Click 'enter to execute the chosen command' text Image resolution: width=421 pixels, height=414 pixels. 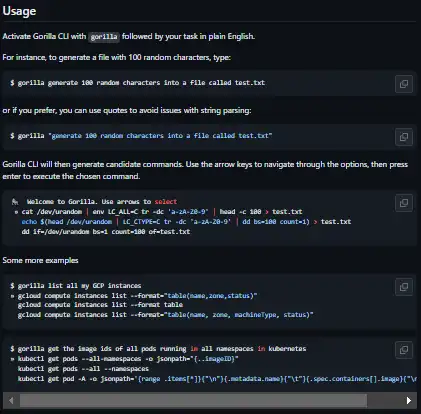(x=71, y=176)
